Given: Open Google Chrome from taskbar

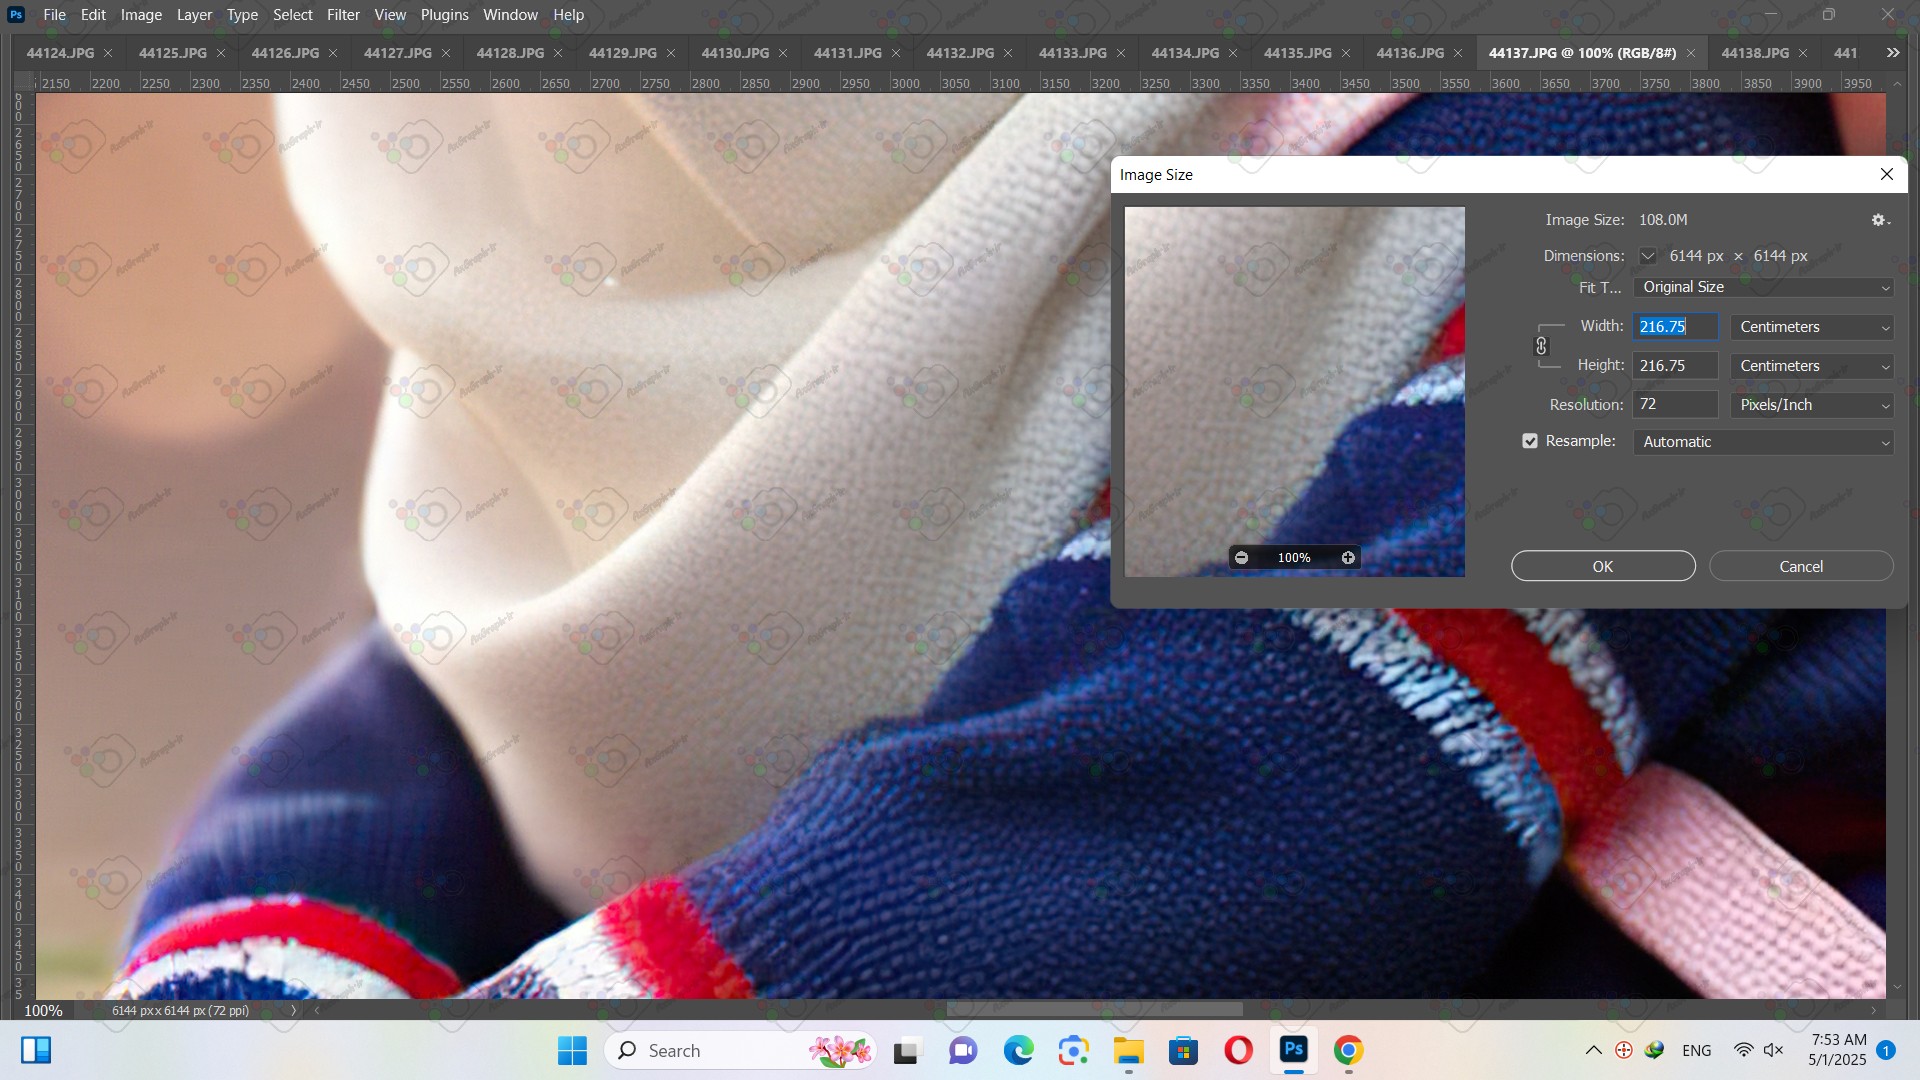Looking at the screenshot, I should click(1348, 1051).
